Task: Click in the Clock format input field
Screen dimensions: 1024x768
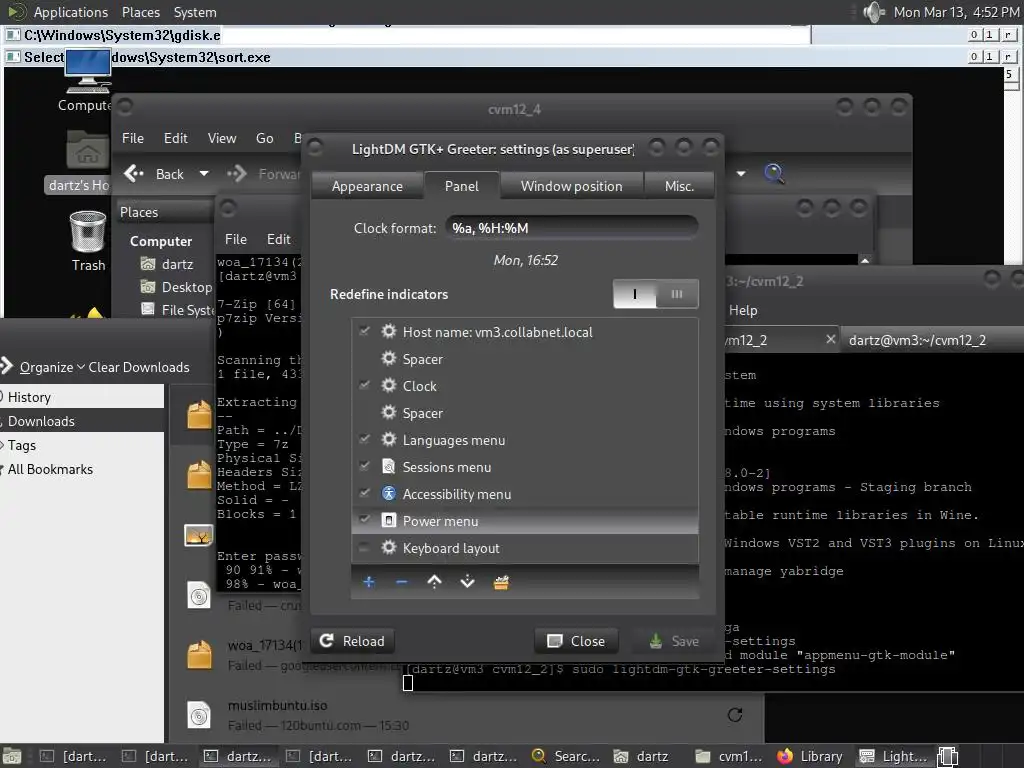Action: coord(571,228)
